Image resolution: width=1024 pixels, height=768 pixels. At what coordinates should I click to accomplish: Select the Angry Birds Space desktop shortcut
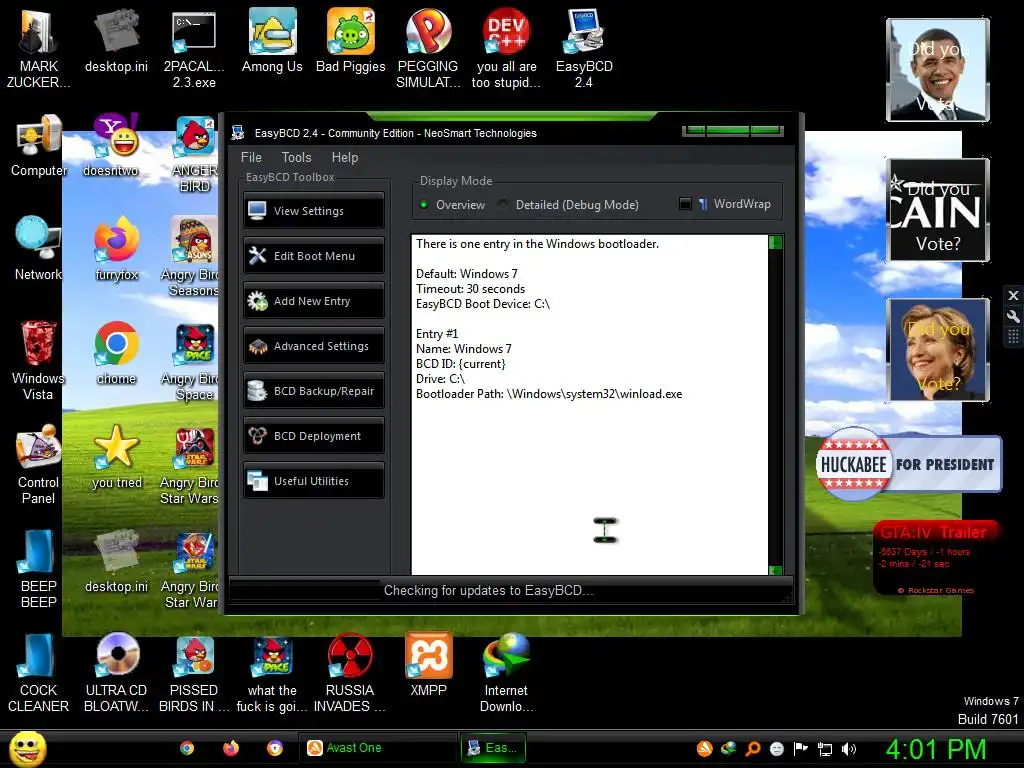click(x=191, y=361)
